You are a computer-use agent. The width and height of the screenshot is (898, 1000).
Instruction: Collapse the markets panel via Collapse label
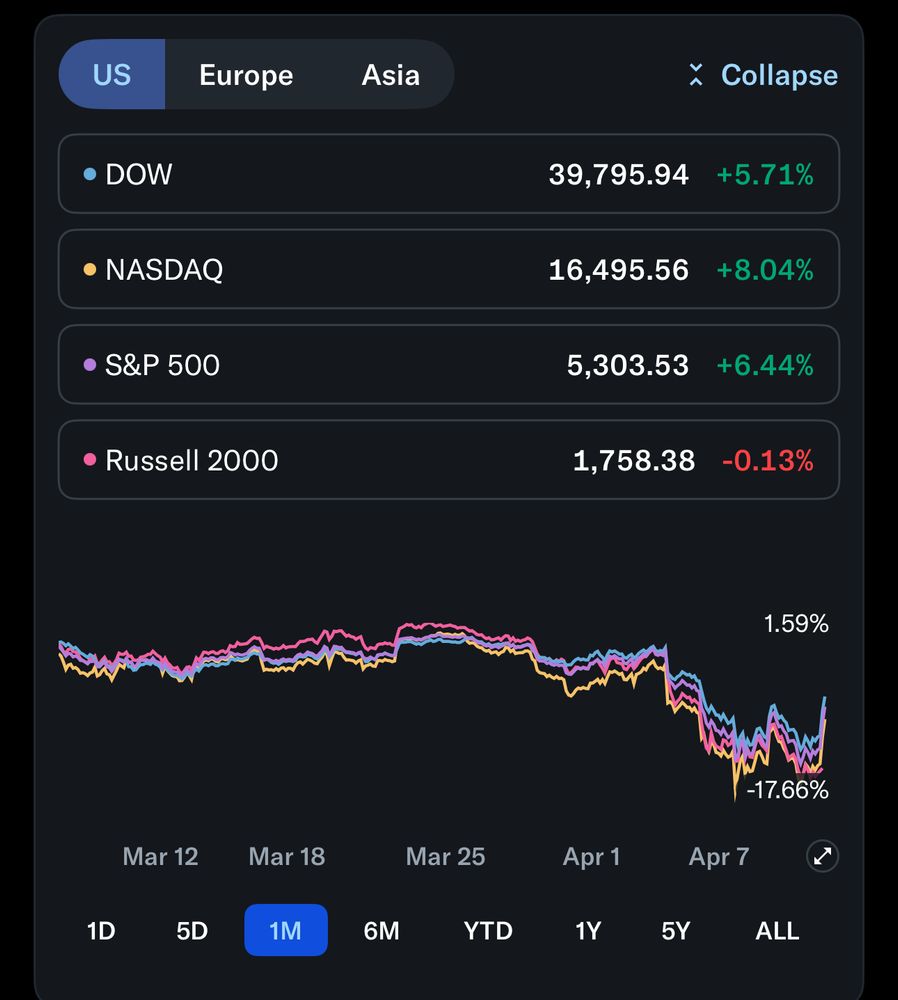coord(779,75)
